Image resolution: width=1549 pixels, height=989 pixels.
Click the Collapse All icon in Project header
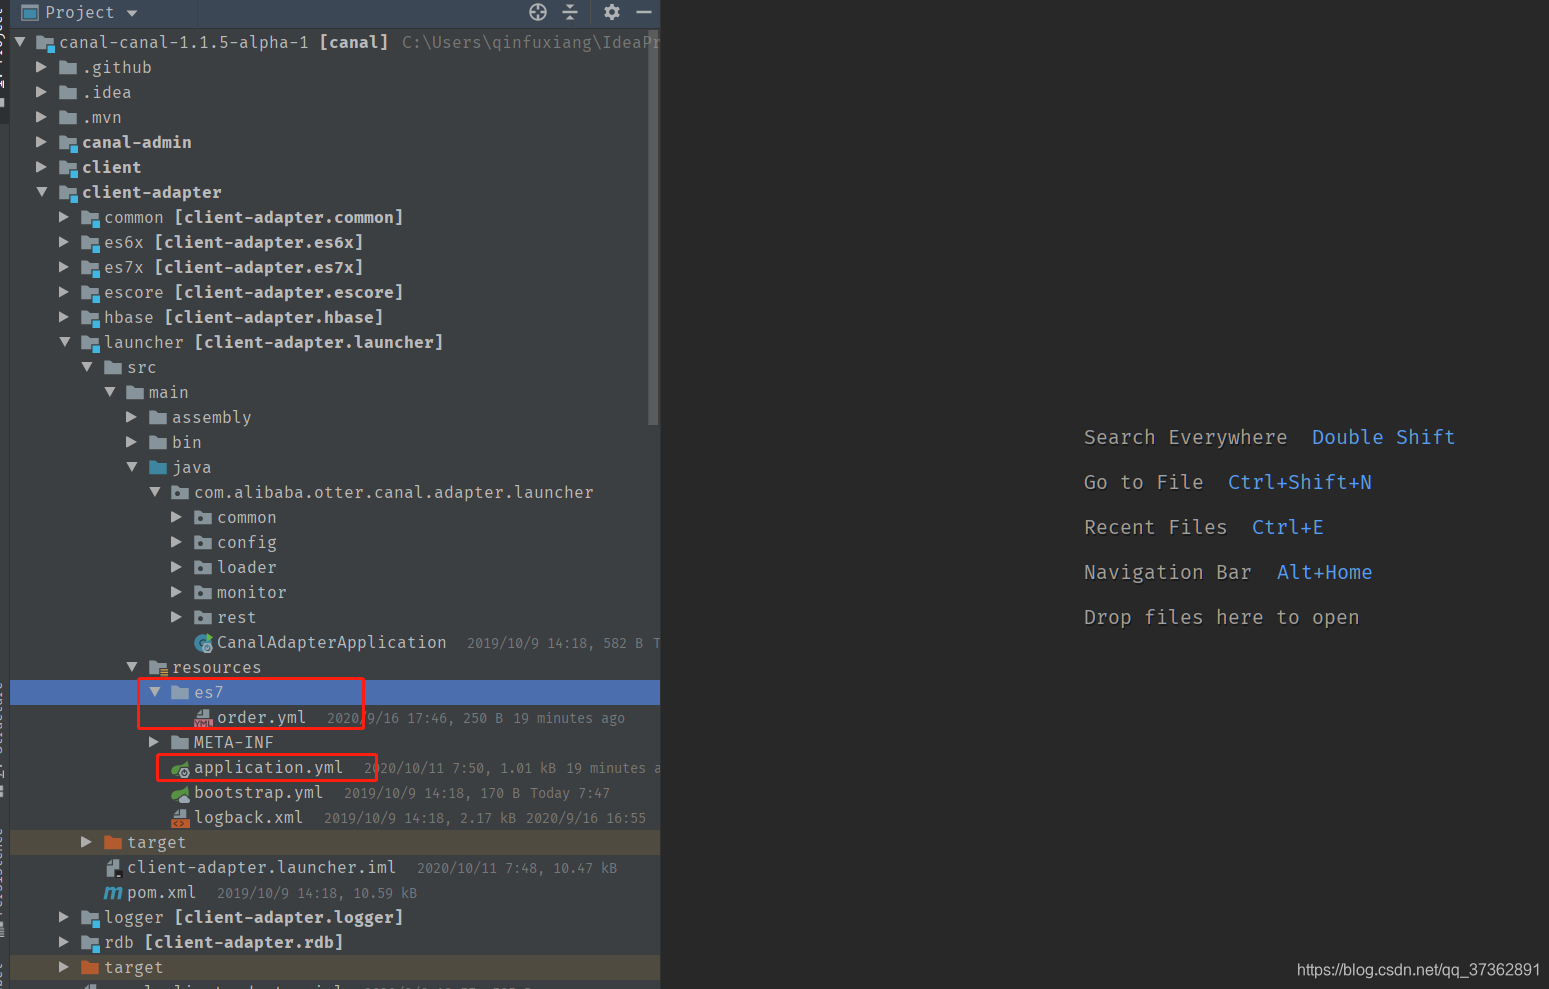(x=570, y=12)
